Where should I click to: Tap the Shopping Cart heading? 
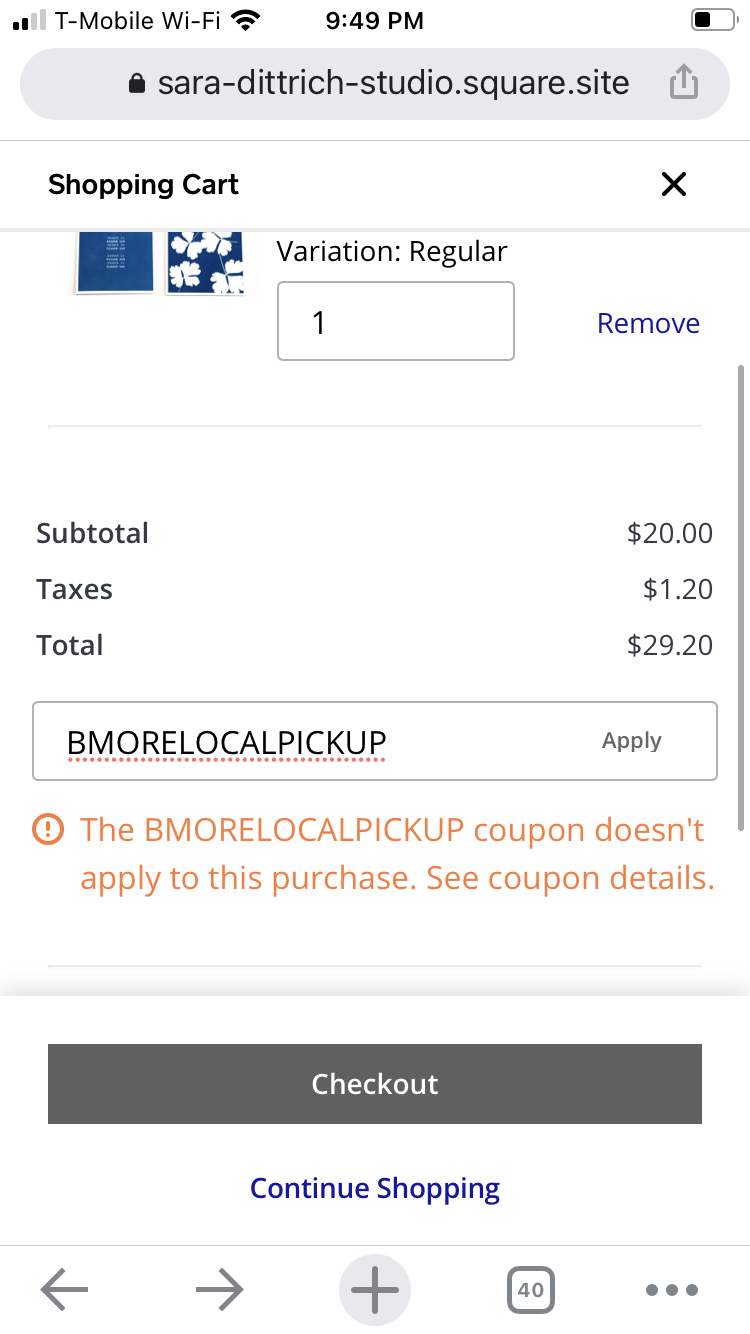(x=143, y=184)
